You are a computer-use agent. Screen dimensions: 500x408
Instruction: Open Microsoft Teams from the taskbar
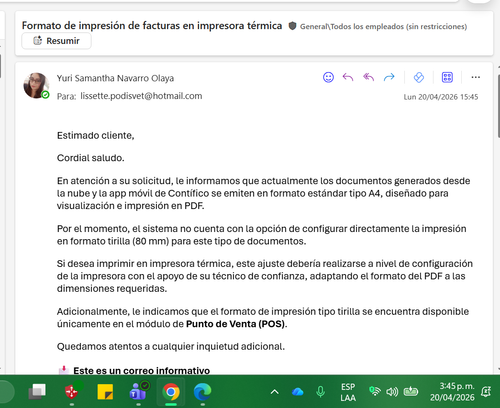(138, 391)
